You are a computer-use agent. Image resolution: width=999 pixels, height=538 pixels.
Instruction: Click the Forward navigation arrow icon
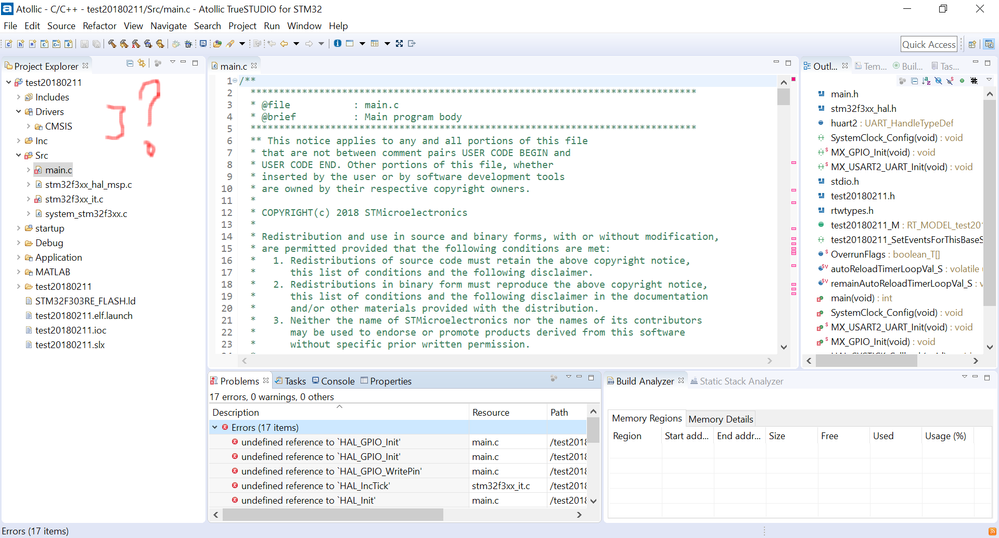309,43
